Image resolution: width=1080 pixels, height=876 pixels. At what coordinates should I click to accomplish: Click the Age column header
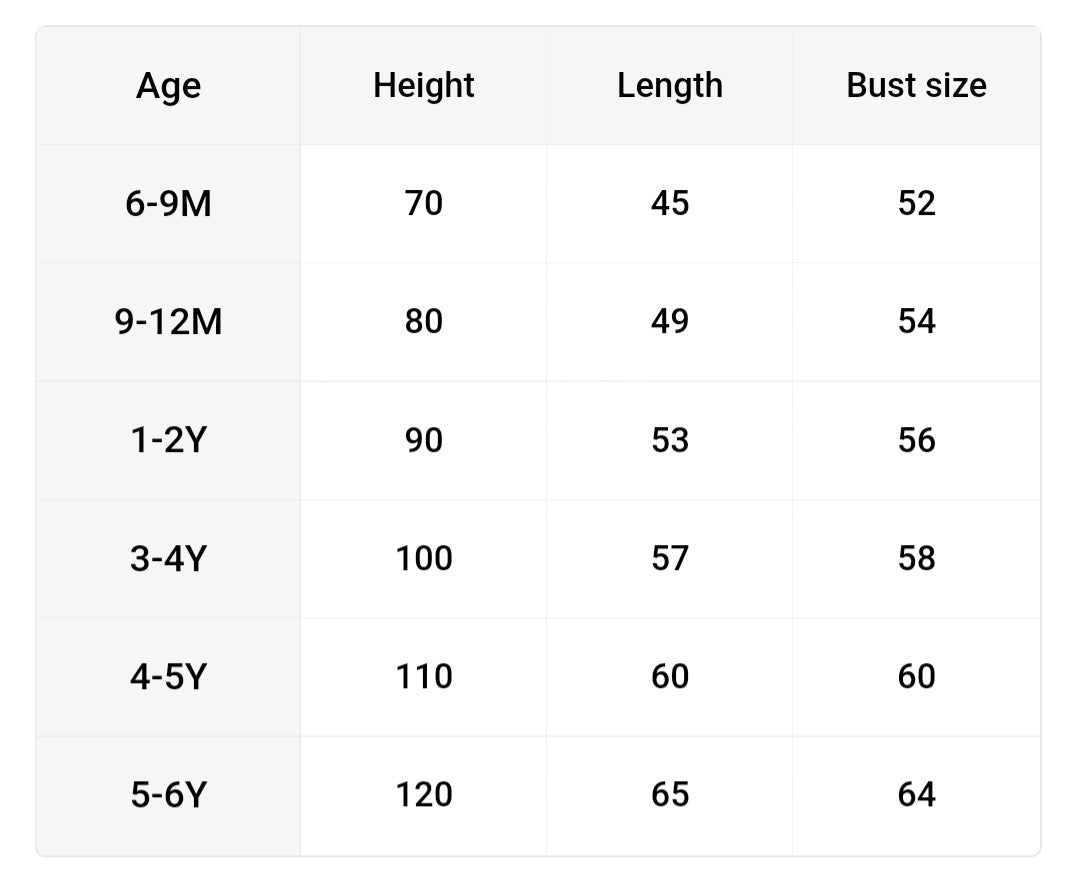coord(168,86)
